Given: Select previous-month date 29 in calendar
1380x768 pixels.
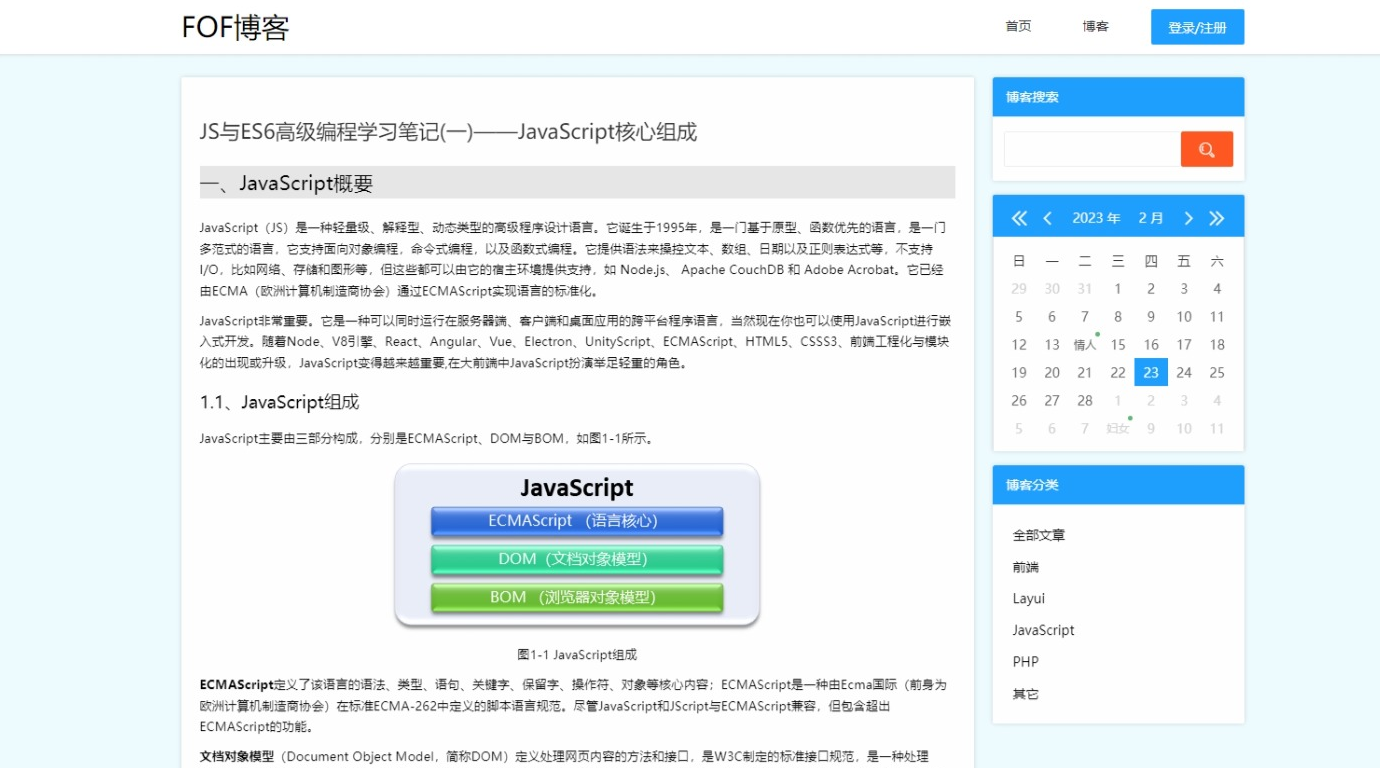Looking at the screenshot, I should 1019,288.
